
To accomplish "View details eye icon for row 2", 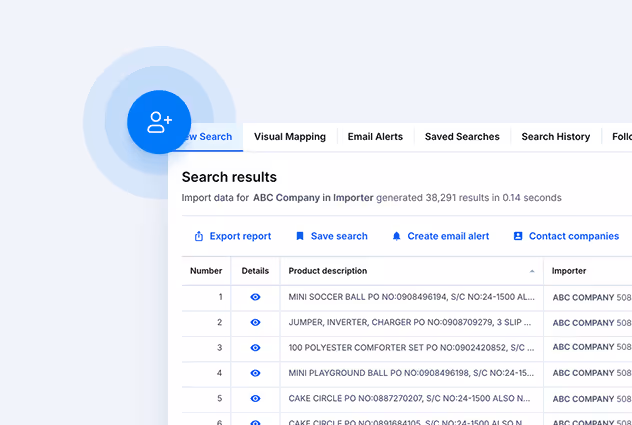I will tap(255, 323).
